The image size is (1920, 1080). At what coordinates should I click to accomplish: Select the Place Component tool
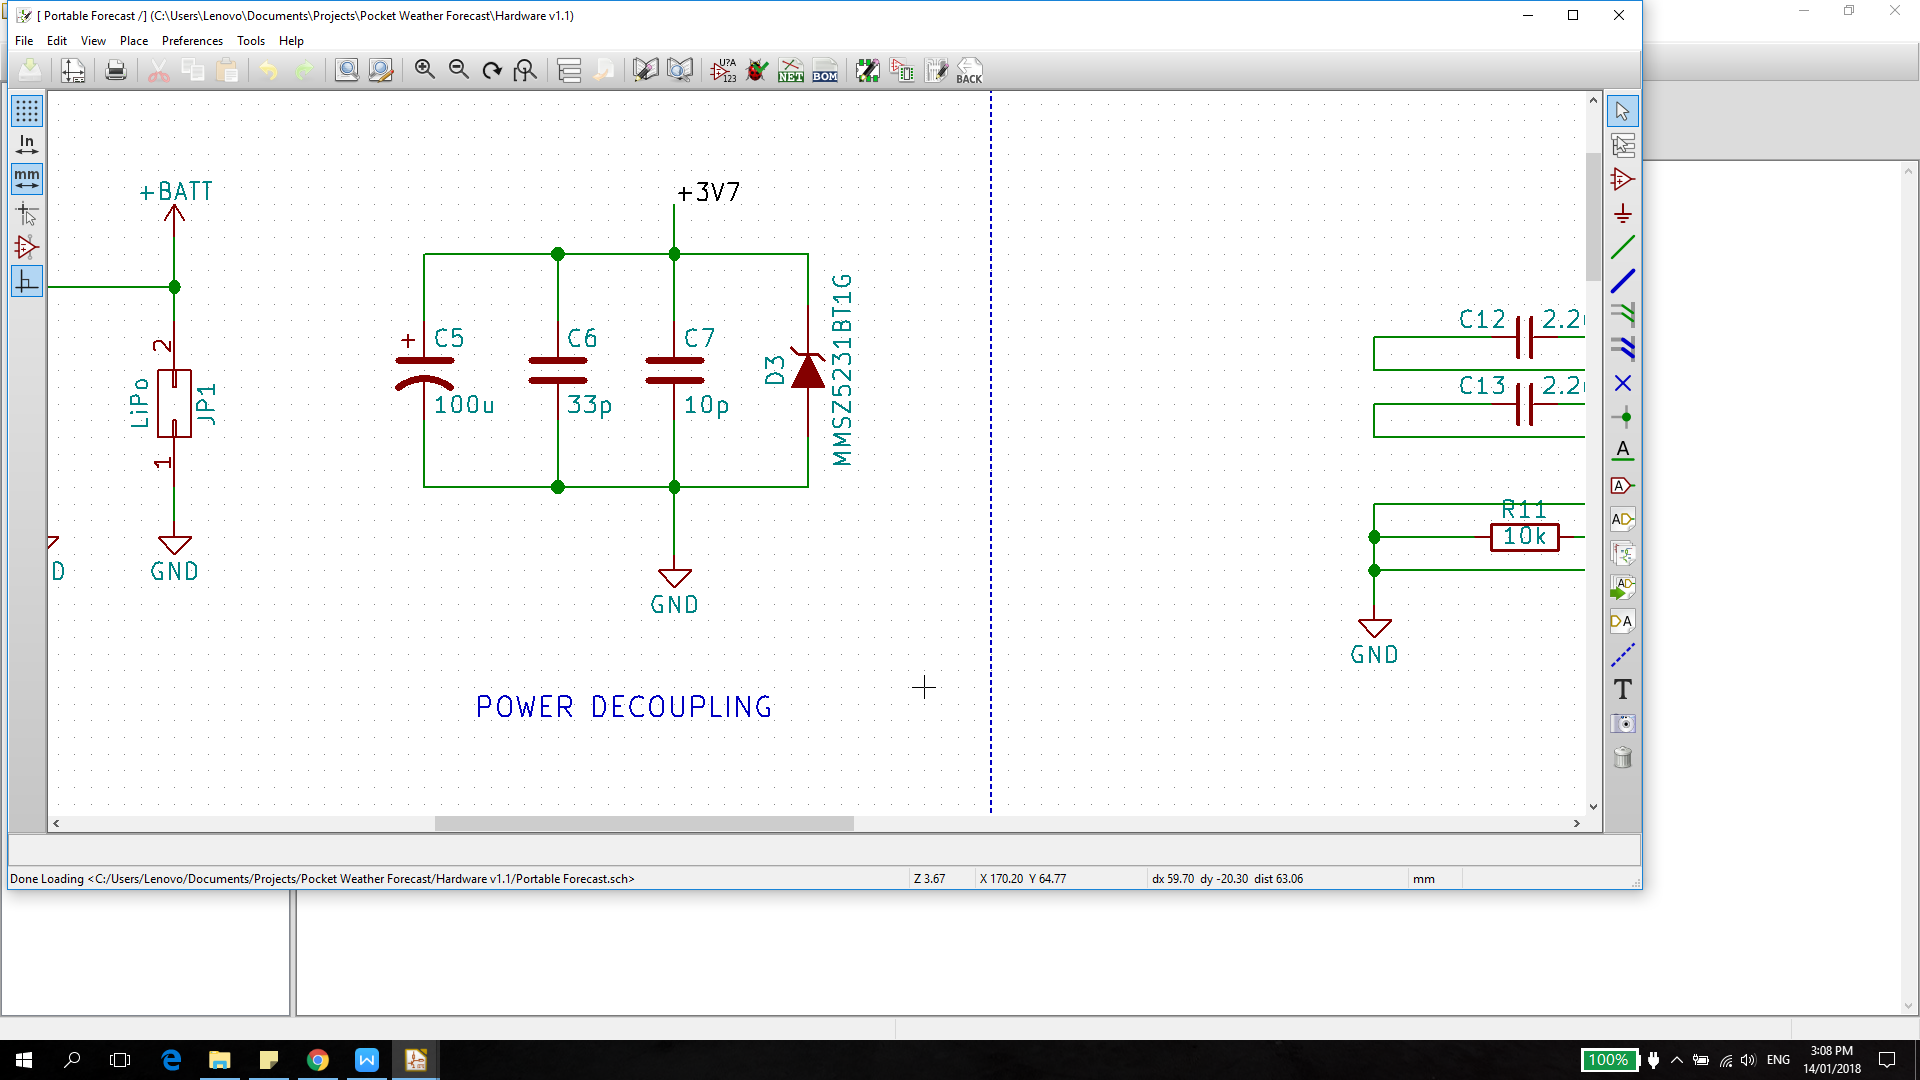1622,179
